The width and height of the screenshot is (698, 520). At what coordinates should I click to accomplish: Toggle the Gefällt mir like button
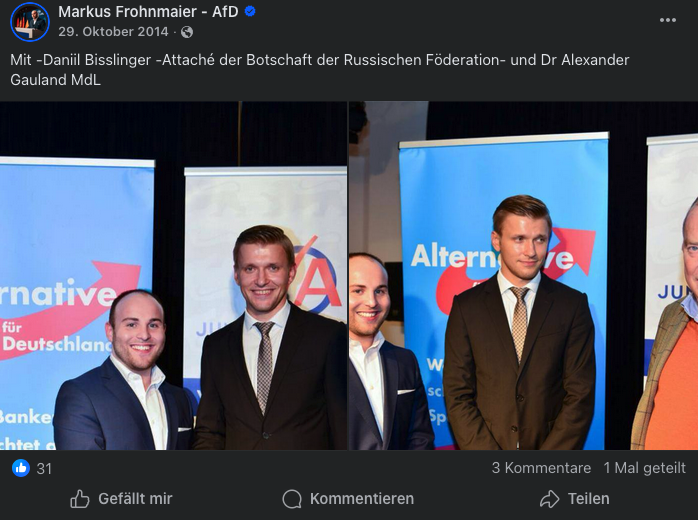coord(121,499)
